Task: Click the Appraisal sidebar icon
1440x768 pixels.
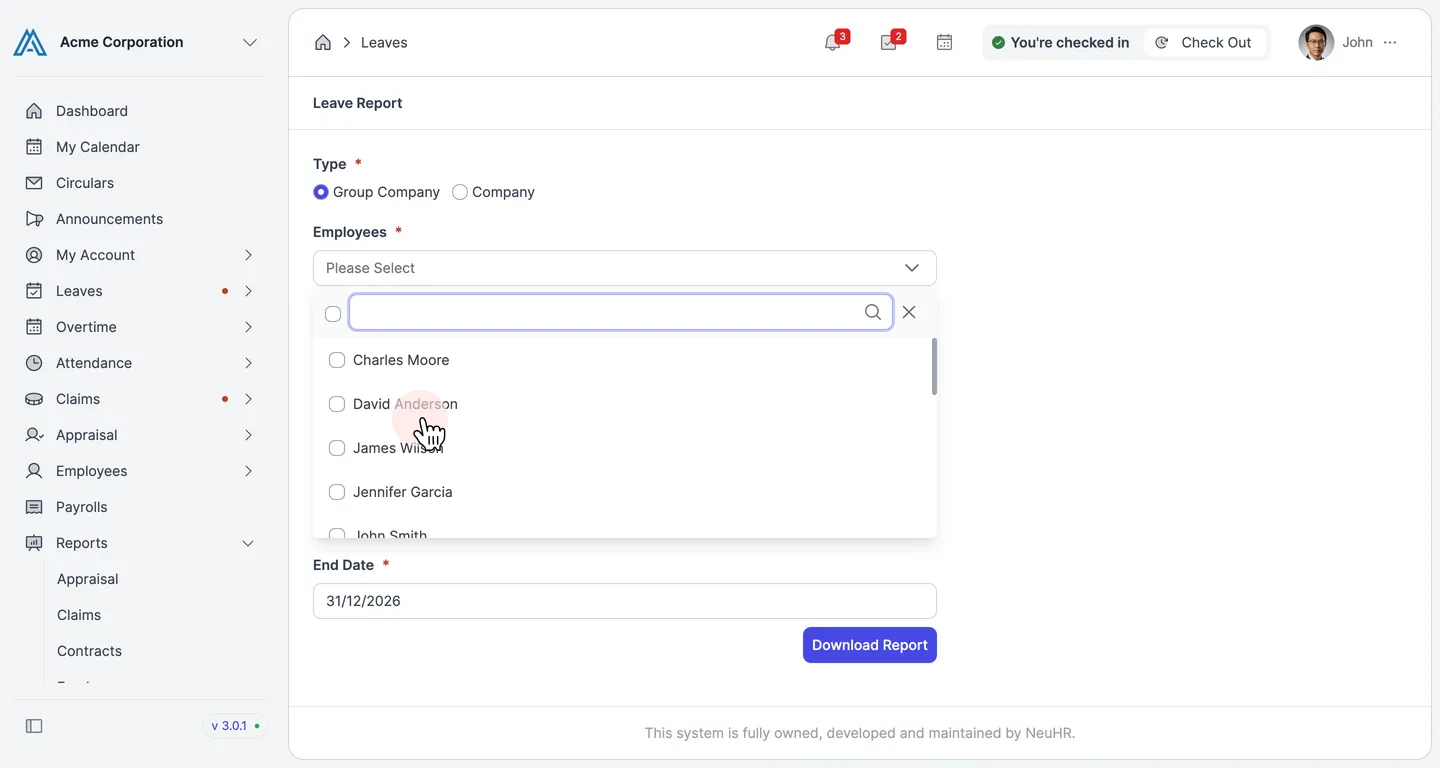Action: 34,435
